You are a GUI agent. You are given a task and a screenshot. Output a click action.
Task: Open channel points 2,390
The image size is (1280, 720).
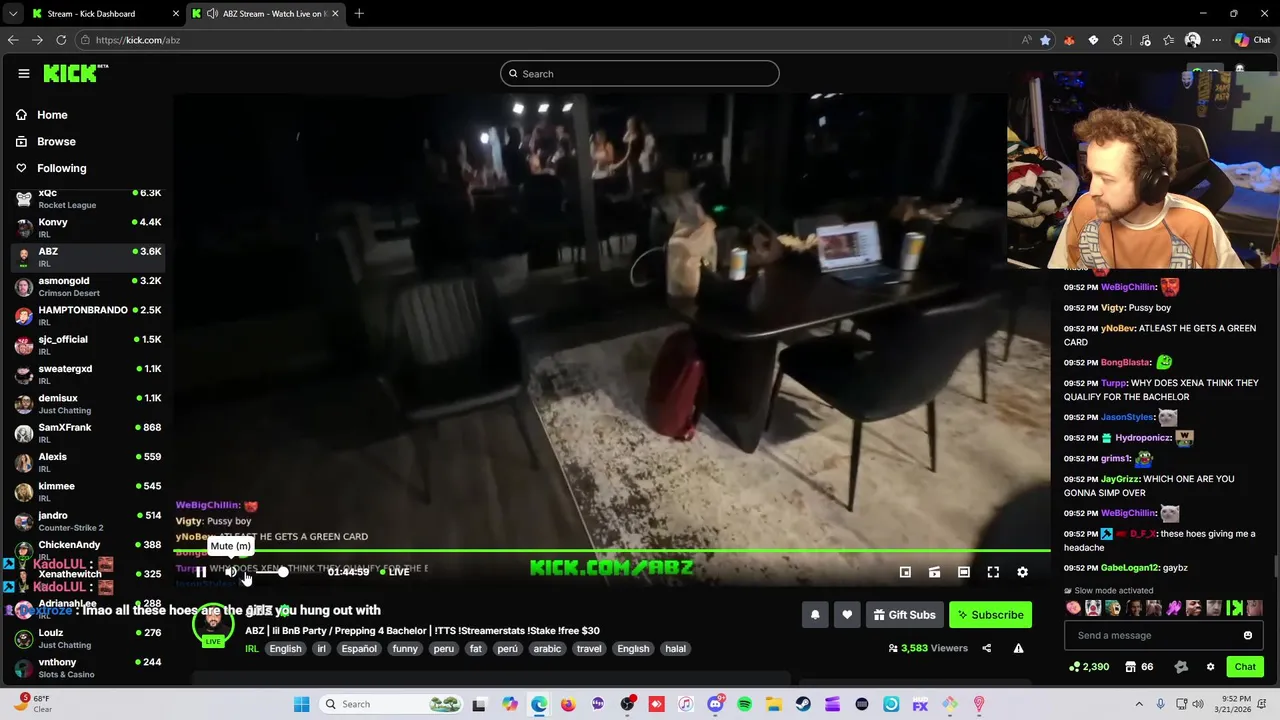(1089, 667)
